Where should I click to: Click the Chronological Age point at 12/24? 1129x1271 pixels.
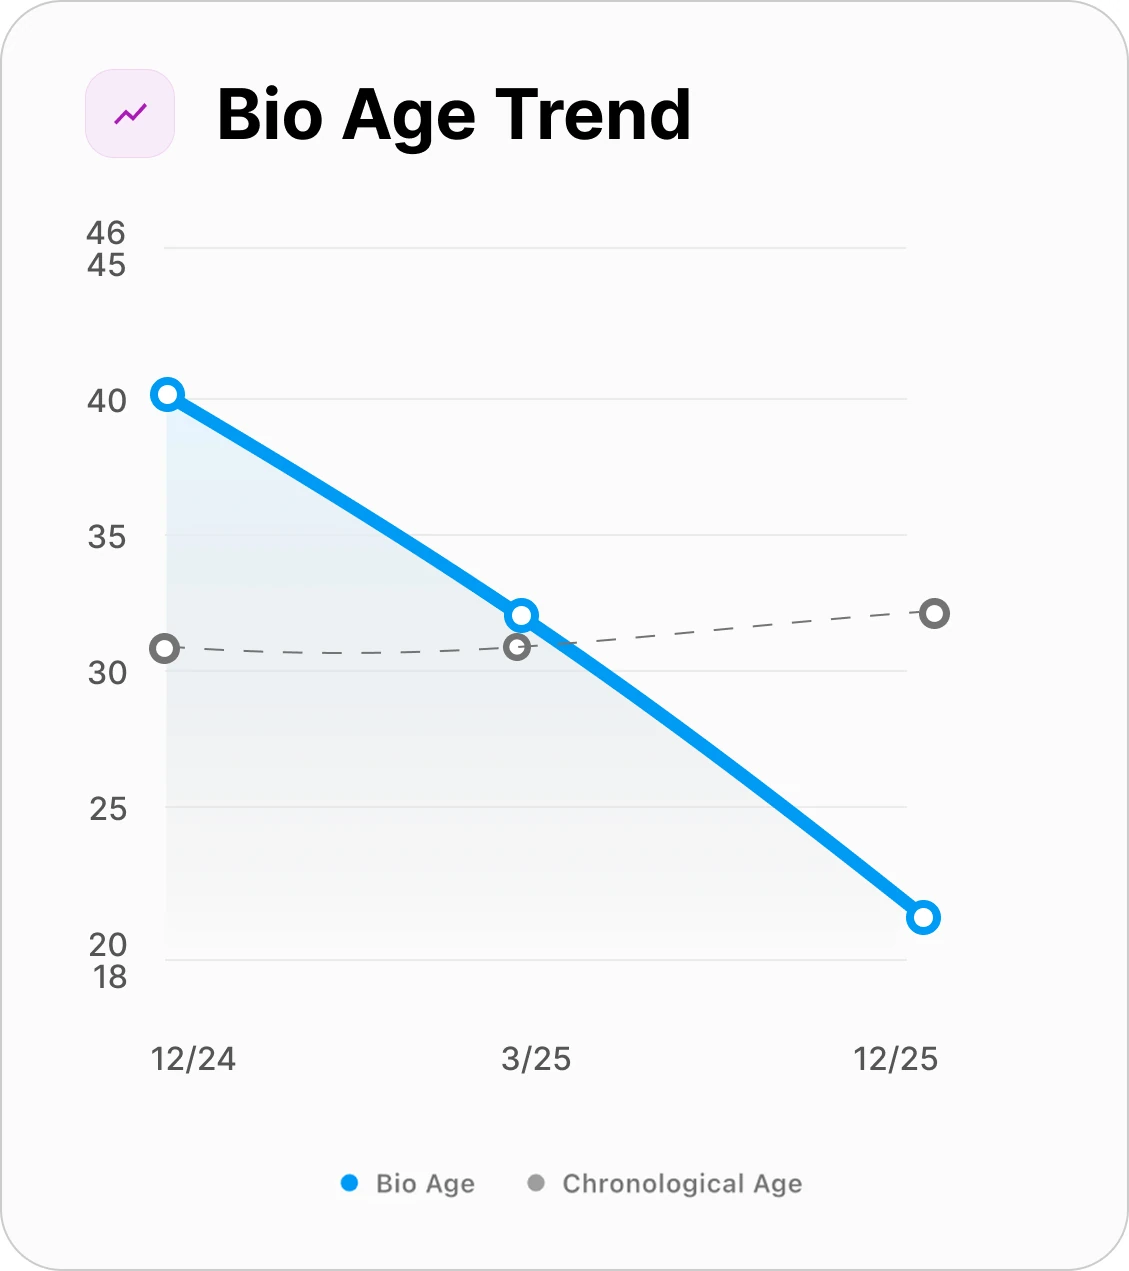165,649
